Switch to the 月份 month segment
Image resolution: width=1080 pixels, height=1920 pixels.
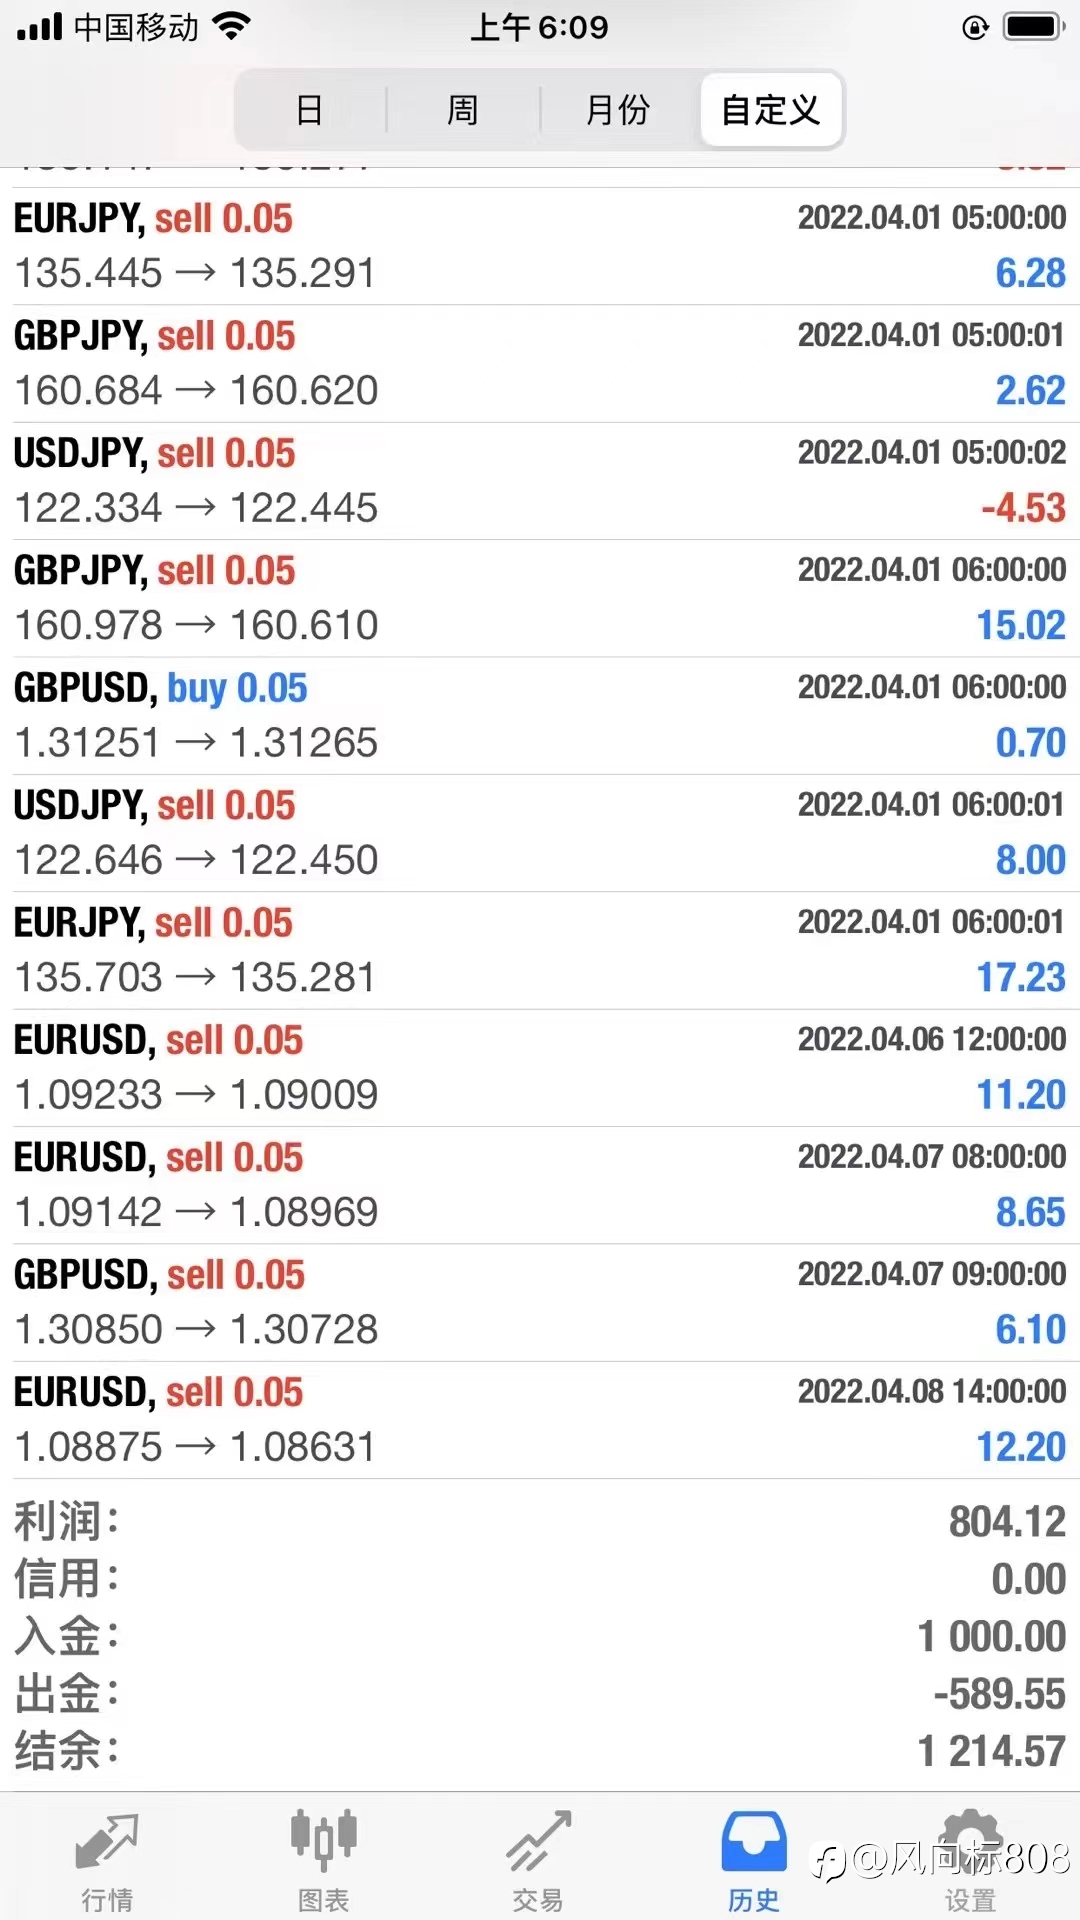pos(618,110)
